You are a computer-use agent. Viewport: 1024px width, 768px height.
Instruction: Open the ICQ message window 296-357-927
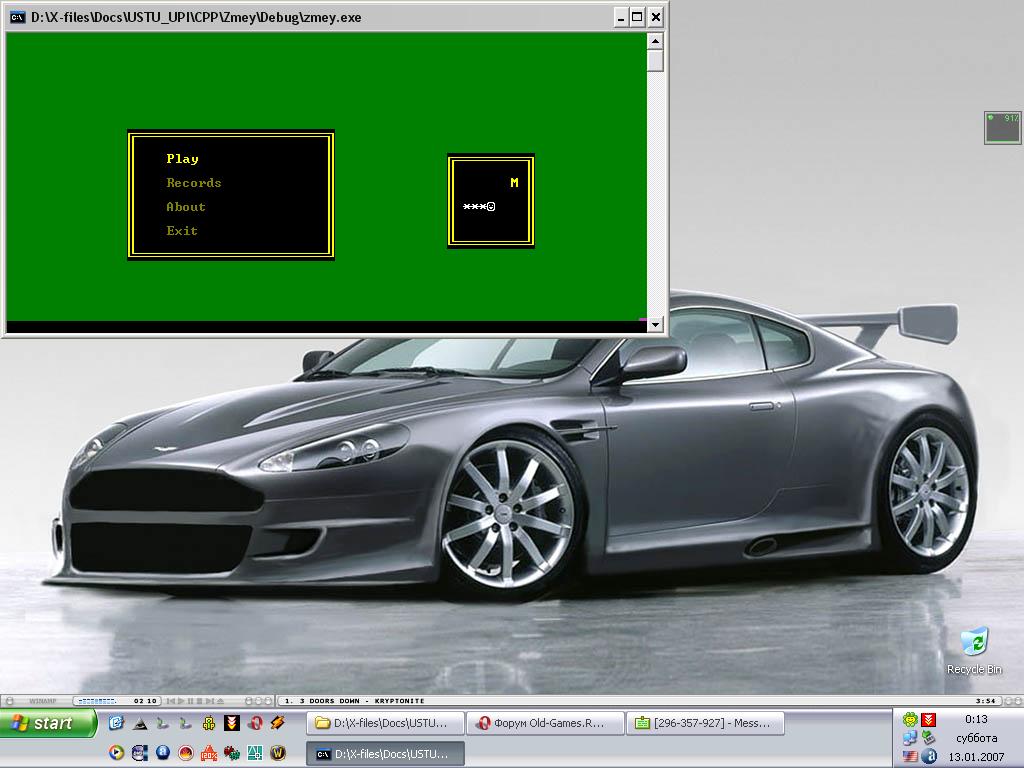pyautogui.click(x=705, y=723)
